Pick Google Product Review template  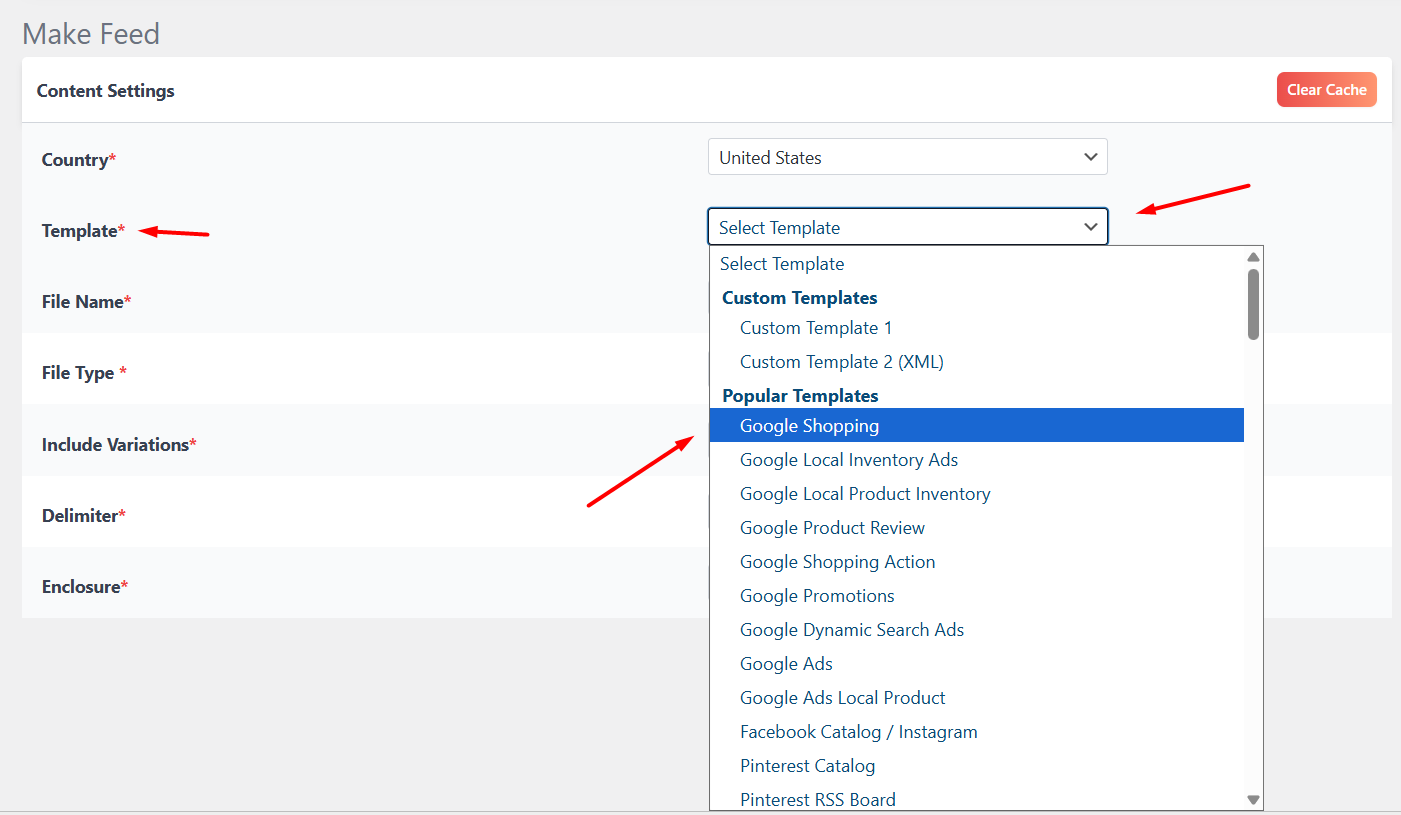coord(976,528)
